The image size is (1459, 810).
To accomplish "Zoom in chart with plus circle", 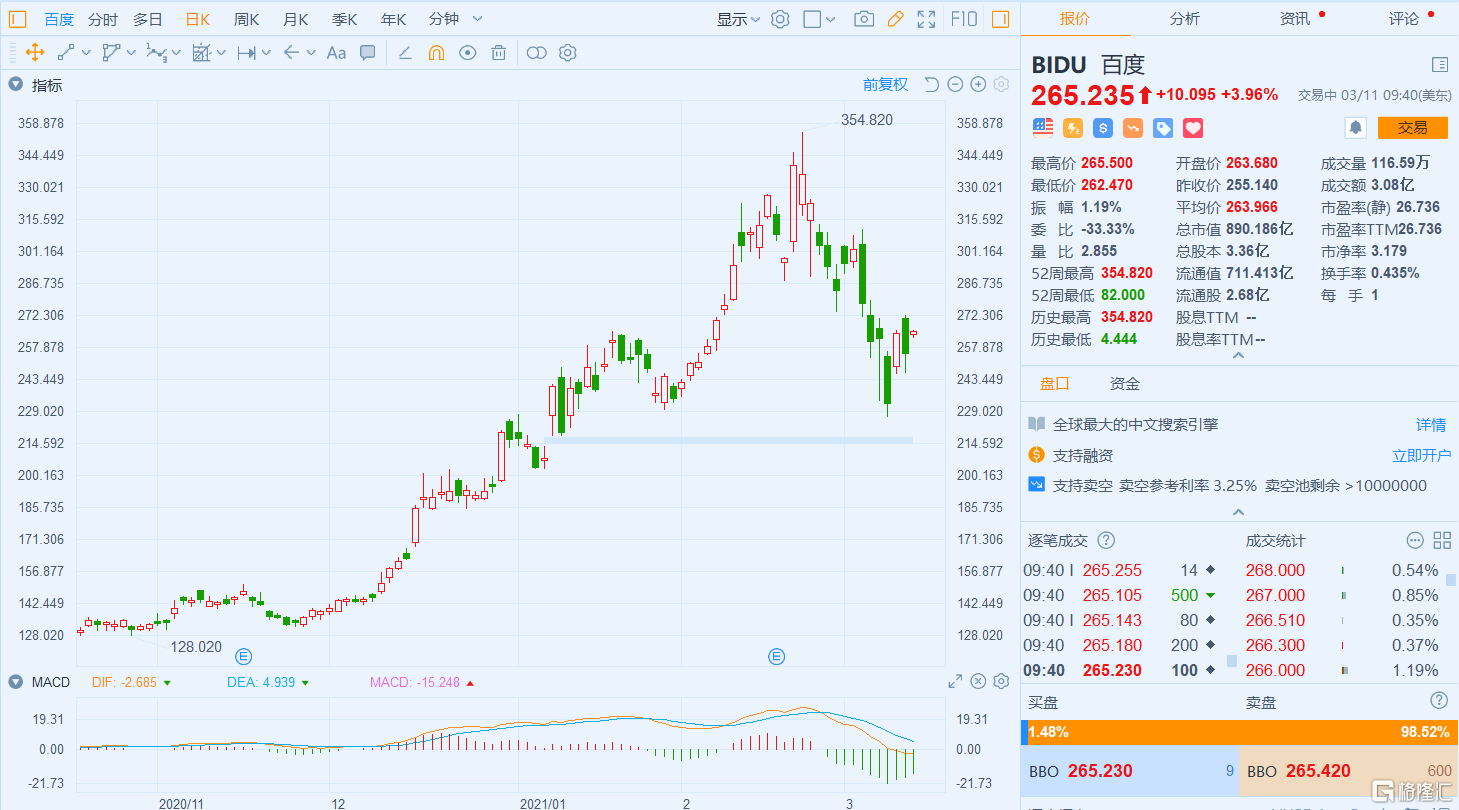I will [x=978, y=85].
